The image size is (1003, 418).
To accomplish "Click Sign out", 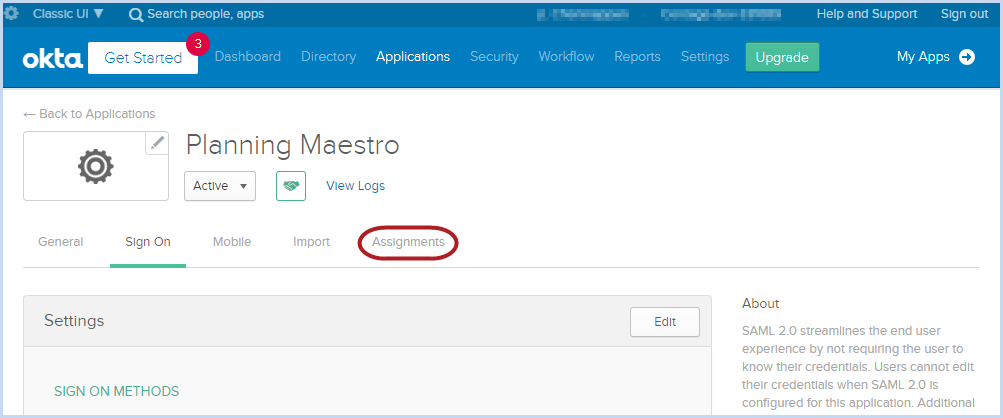I will tap(964, 13).
